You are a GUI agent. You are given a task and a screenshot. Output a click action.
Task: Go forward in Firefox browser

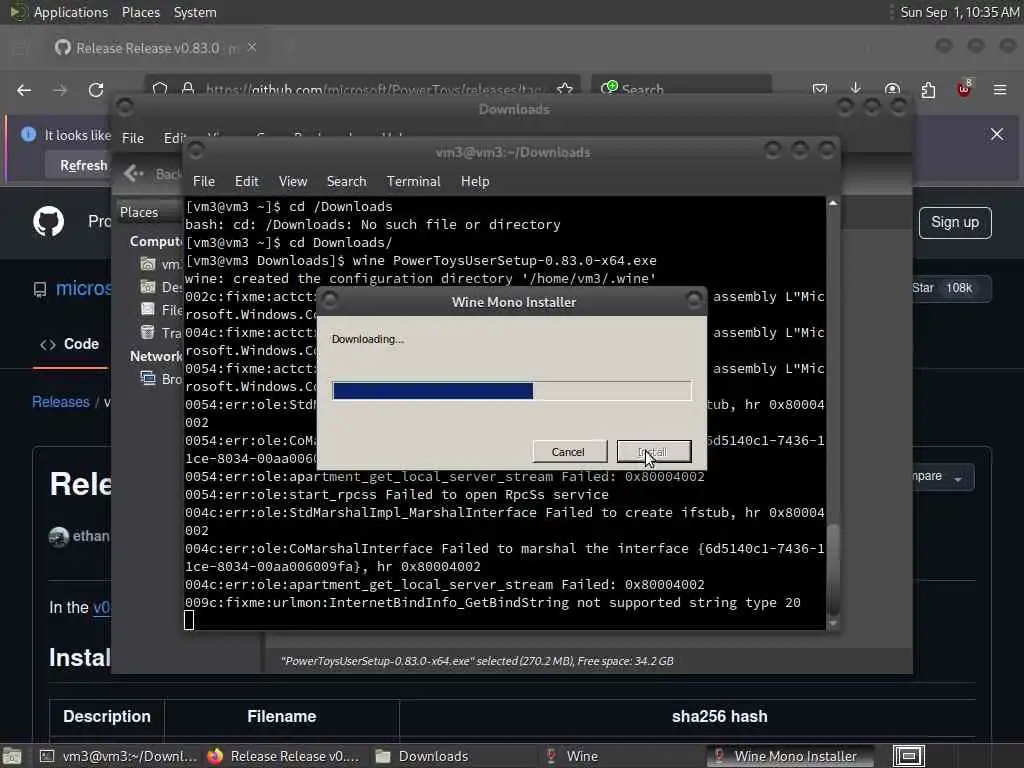click(60, 89)
